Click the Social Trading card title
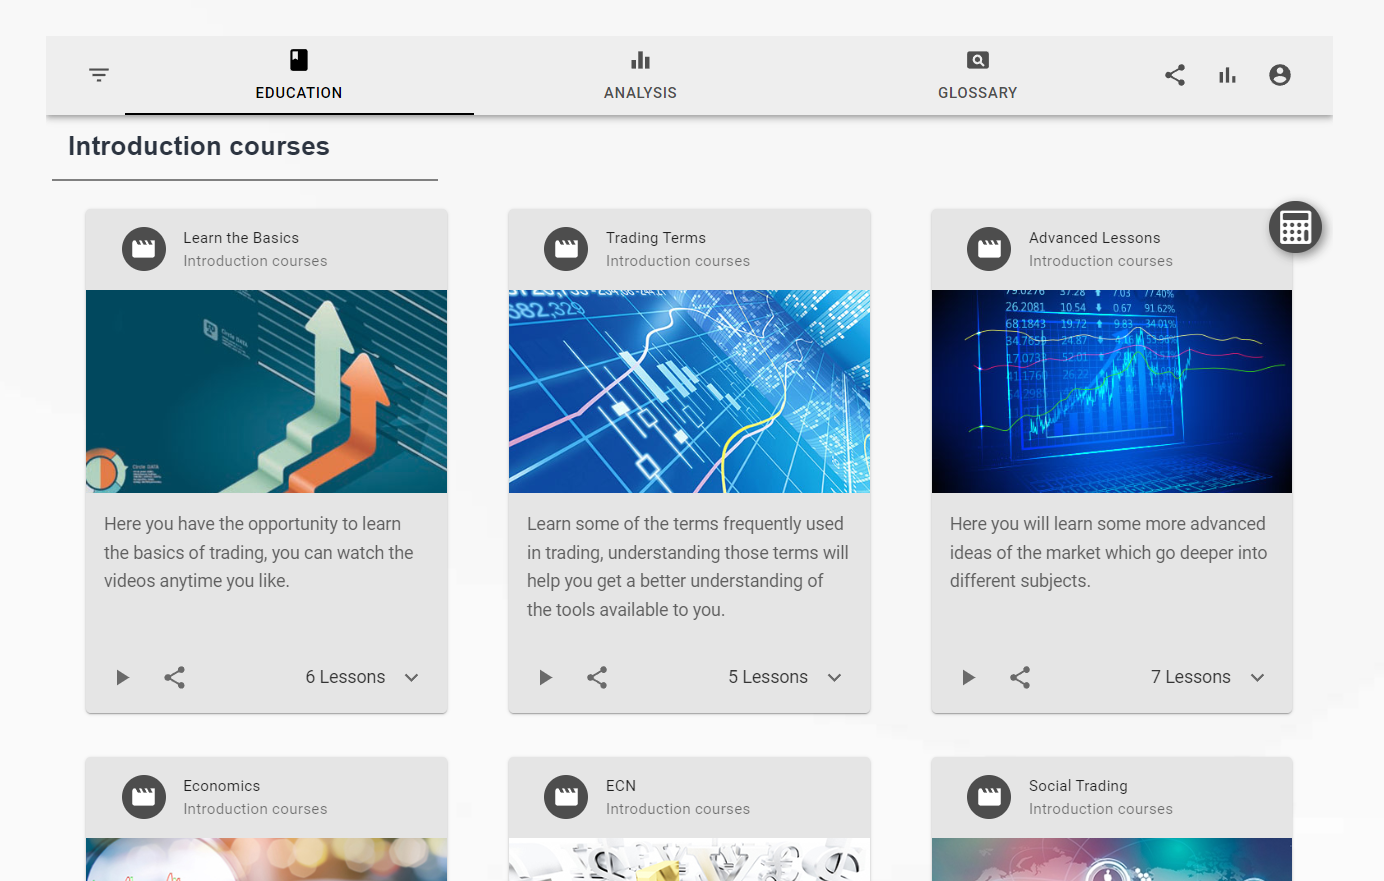Viewport: 1384px width, 881px height. pos(1078,786)
